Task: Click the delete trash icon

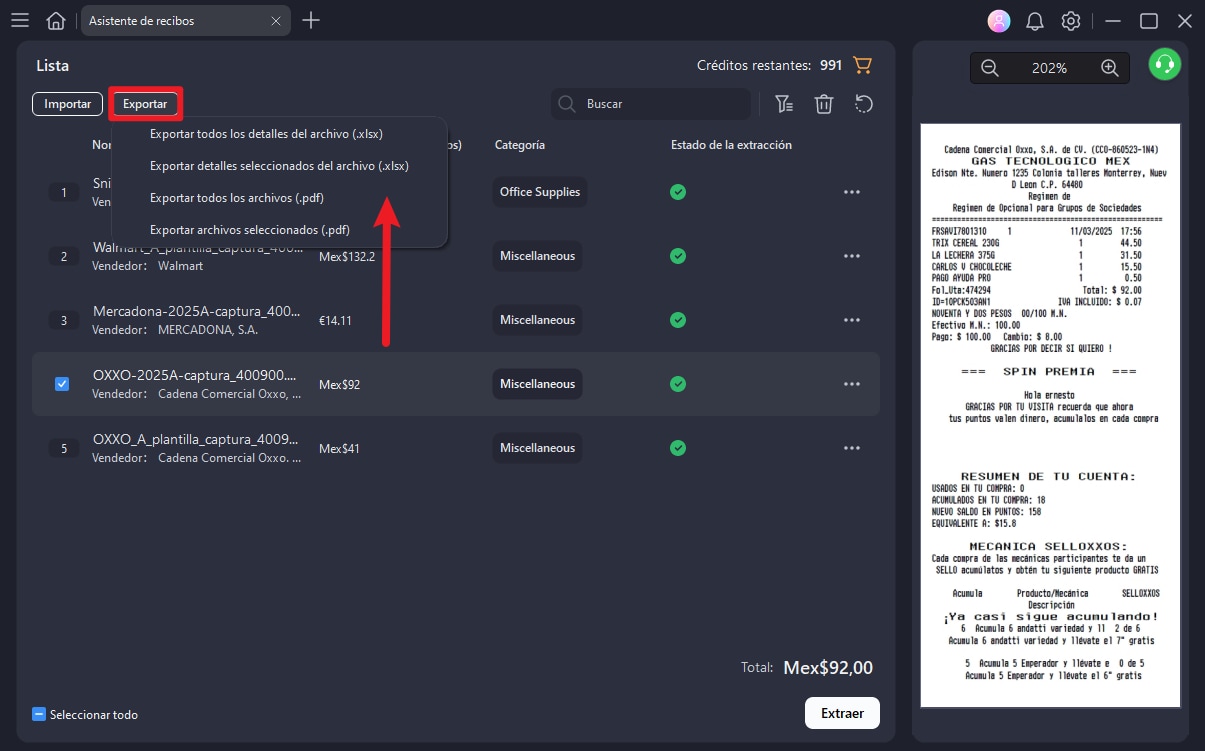Action: (x=824, y=103)
